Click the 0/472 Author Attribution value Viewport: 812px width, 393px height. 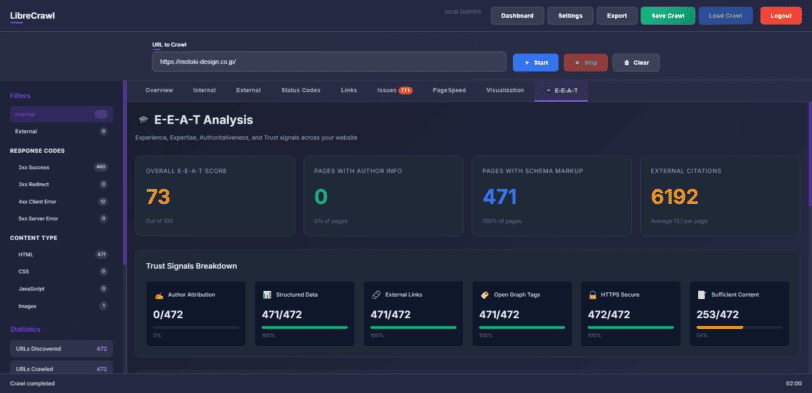168,314
